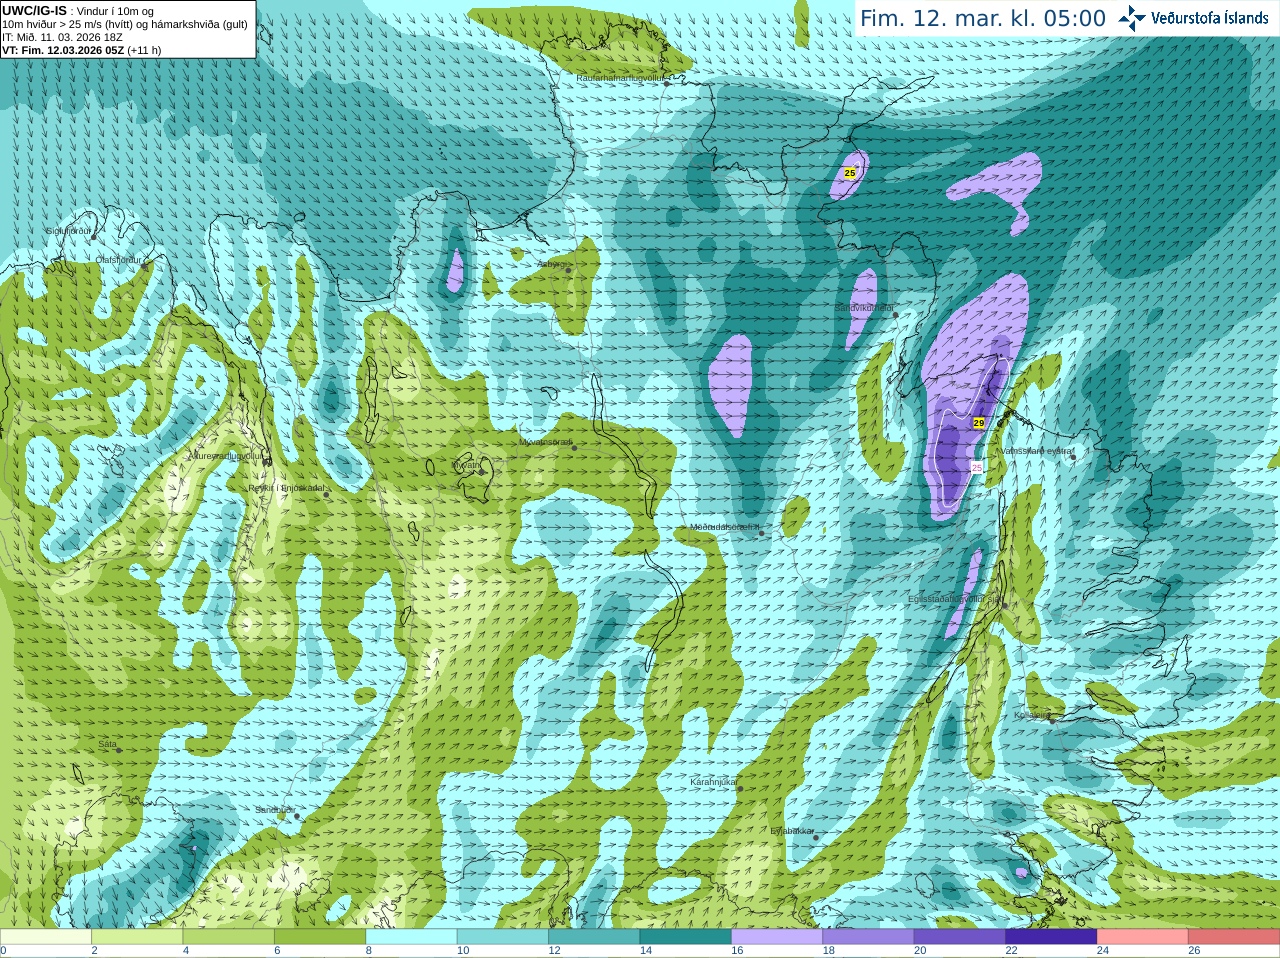Image resolution: width=1280 pixels, height=958 pixels.
Task: Click 'IT: Mið. 11. 03. 2026 18Z' line
Action: click(62, 37)
